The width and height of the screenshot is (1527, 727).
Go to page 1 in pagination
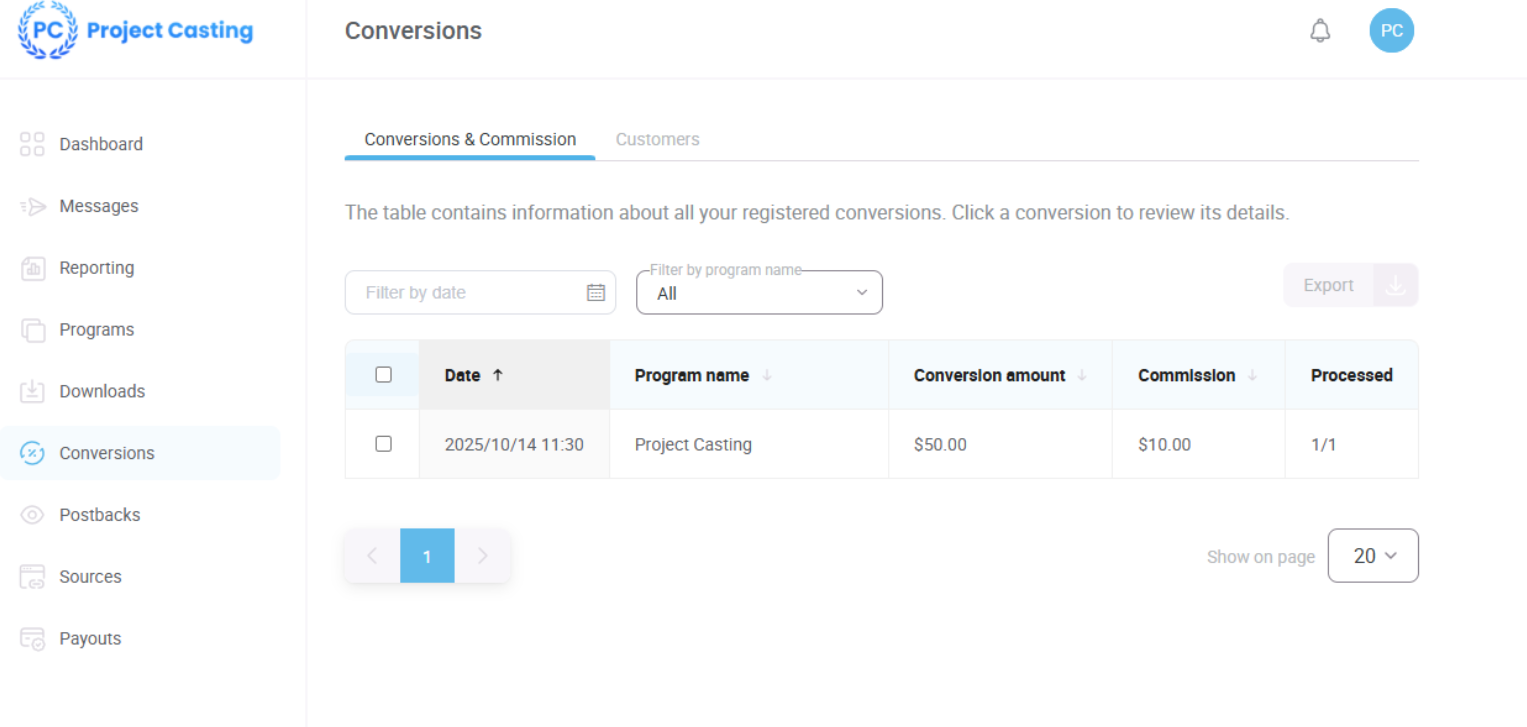[x=427, y=556]
